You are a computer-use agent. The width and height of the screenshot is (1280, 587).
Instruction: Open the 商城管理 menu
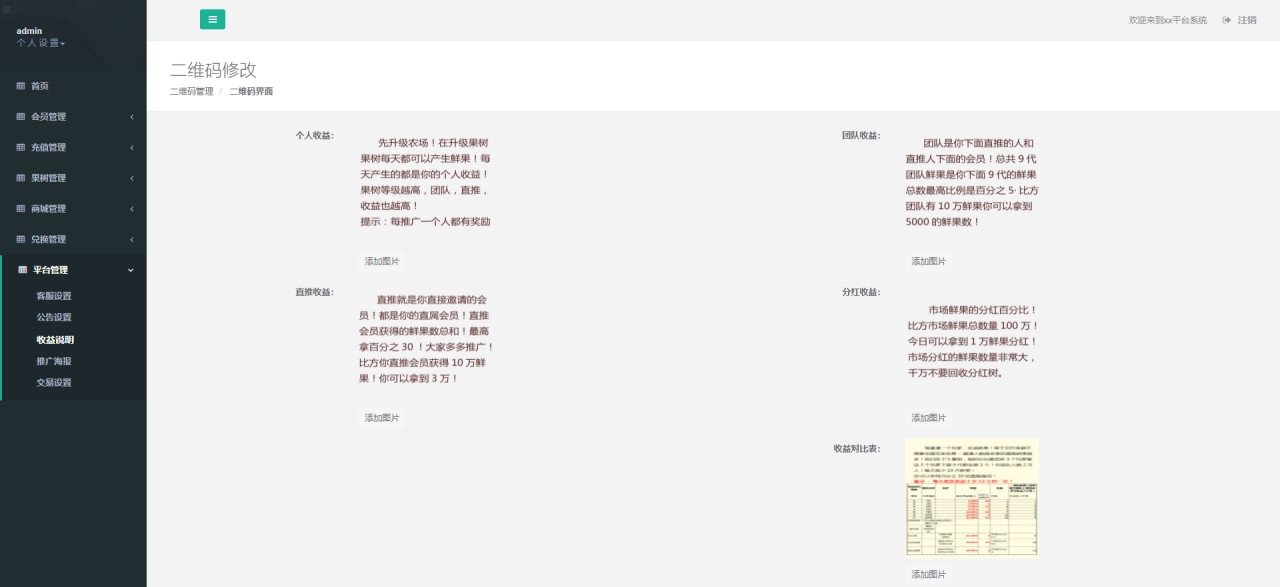[x=49, y=209]
